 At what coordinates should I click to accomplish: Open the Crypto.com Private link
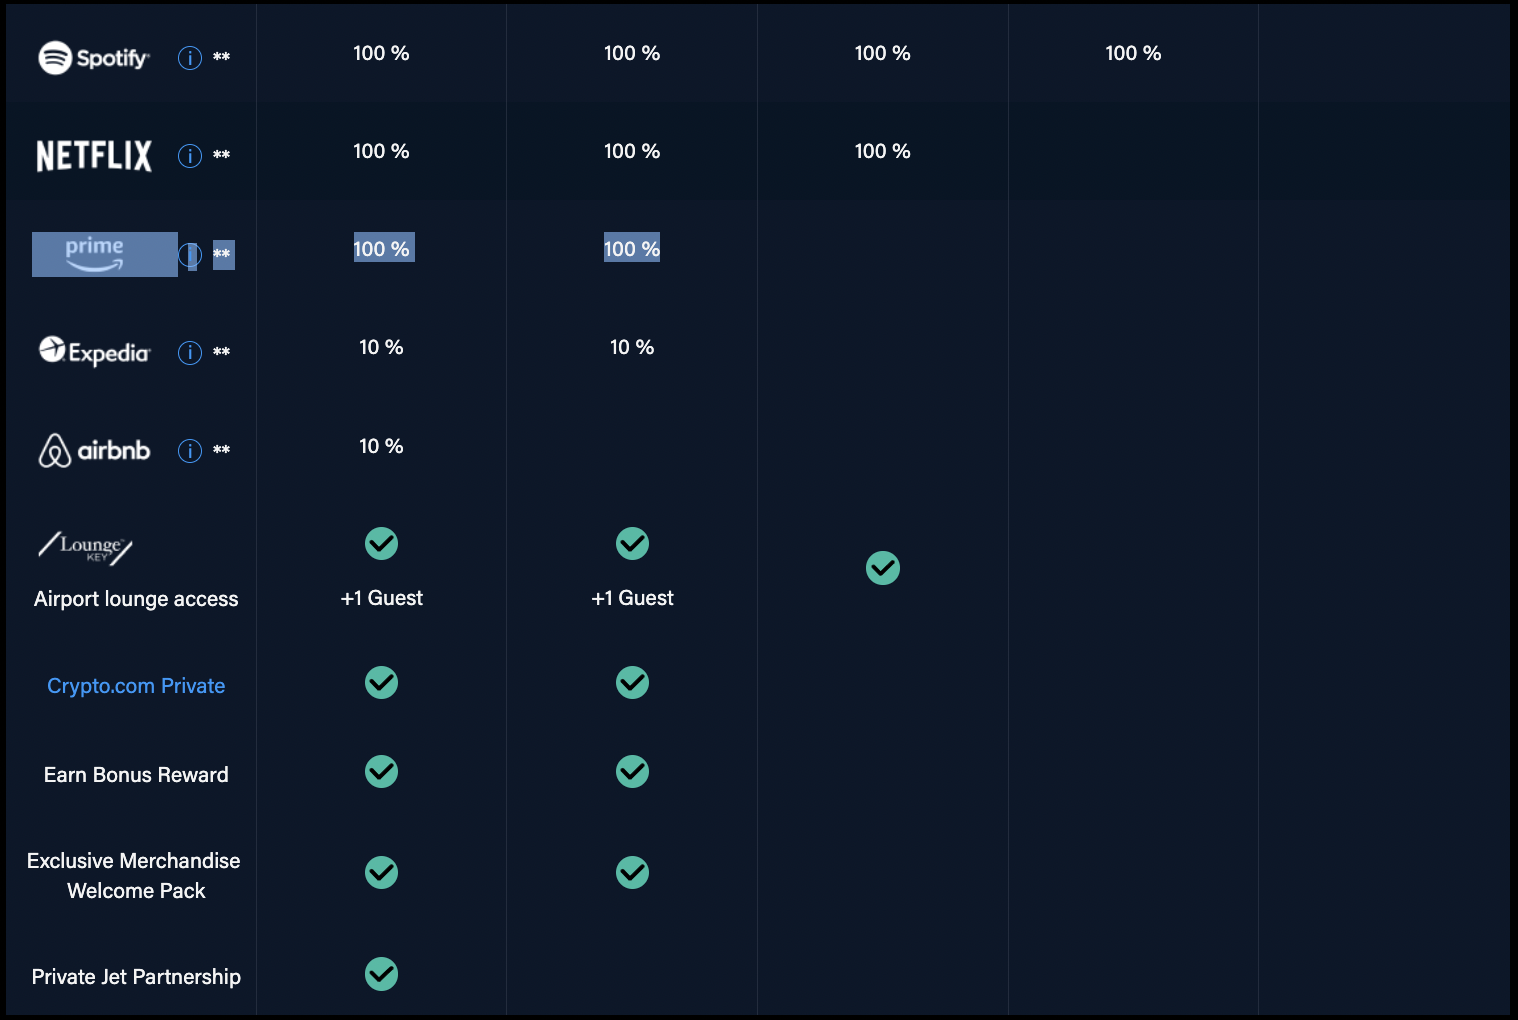136,686
